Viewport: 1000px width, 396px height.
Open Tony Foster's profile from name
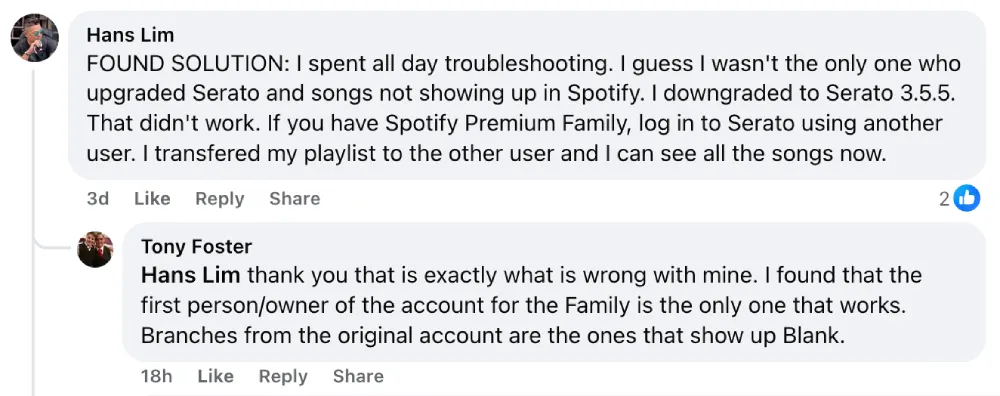(196, 246)
